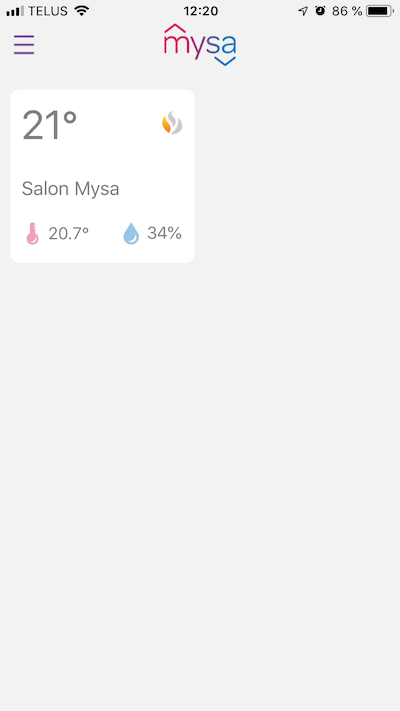400x711 pixels.
Task: Open the purple hamburger menu
Action: [x=24, y=45]
